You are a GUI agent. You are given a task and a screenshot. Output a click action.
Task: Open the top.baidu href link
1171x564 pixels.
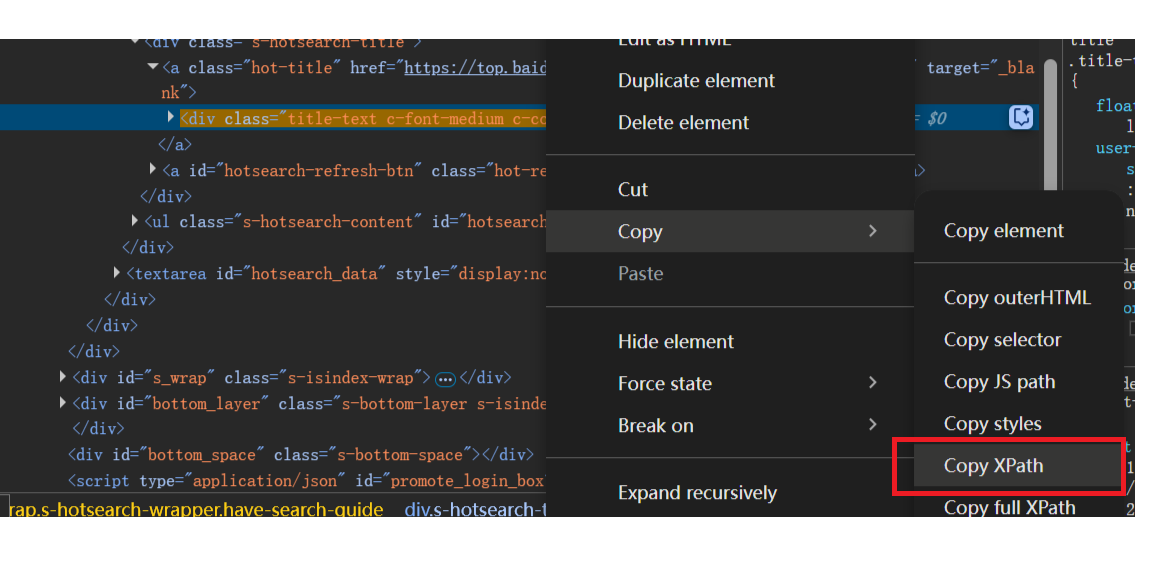(475, 68)
